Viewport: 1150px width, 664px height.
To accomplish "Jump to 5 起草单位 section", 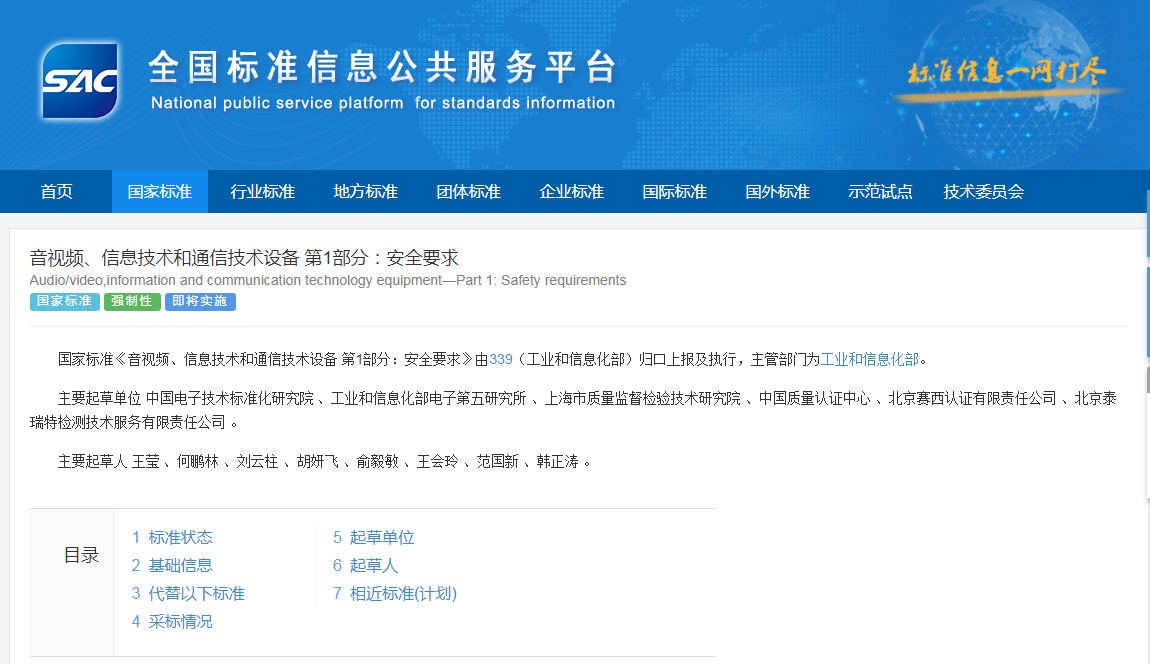I will click(x=373, y=537).
